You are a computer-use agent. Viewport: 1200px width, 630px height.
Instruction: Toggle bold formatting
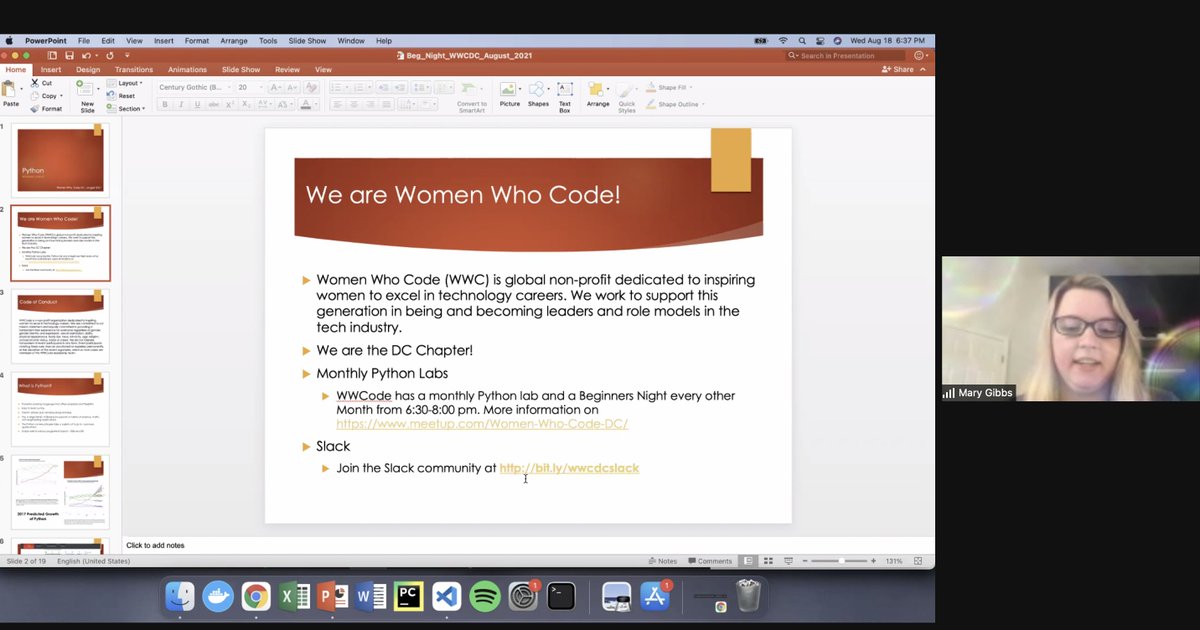[x=166, y=104]
